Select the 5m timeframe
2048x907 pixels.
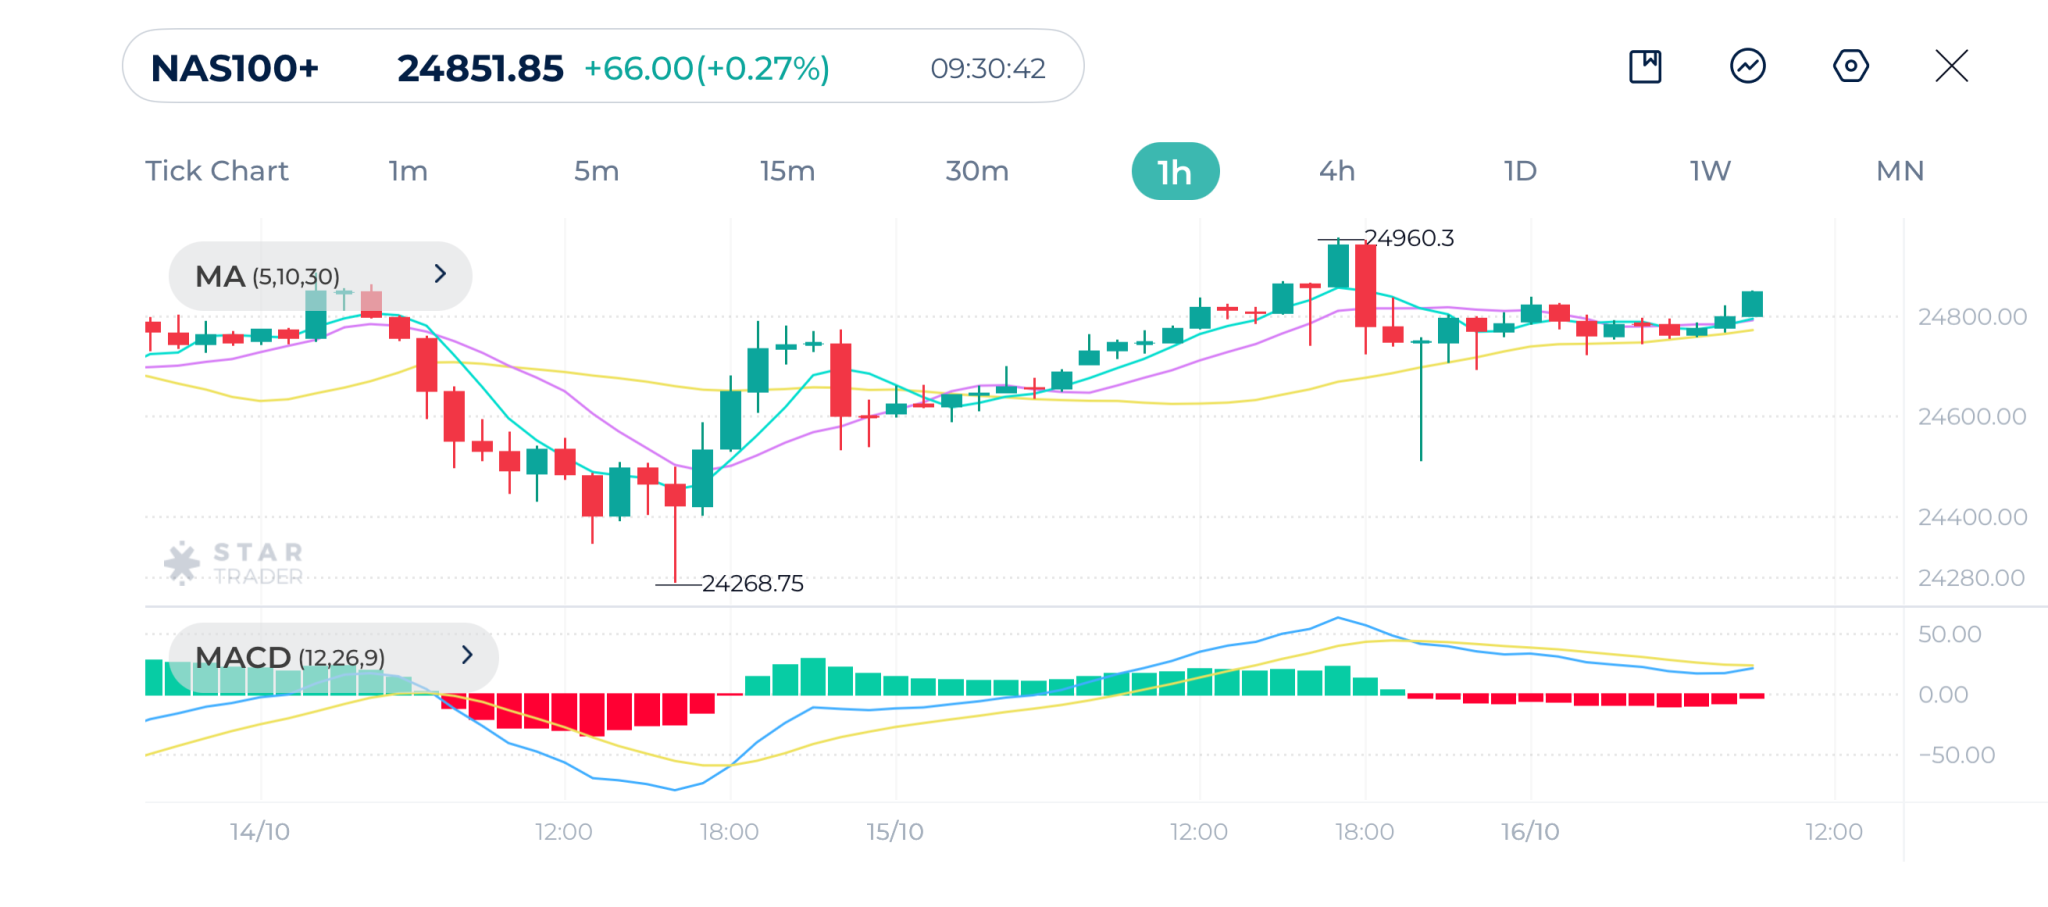point(596,171)
